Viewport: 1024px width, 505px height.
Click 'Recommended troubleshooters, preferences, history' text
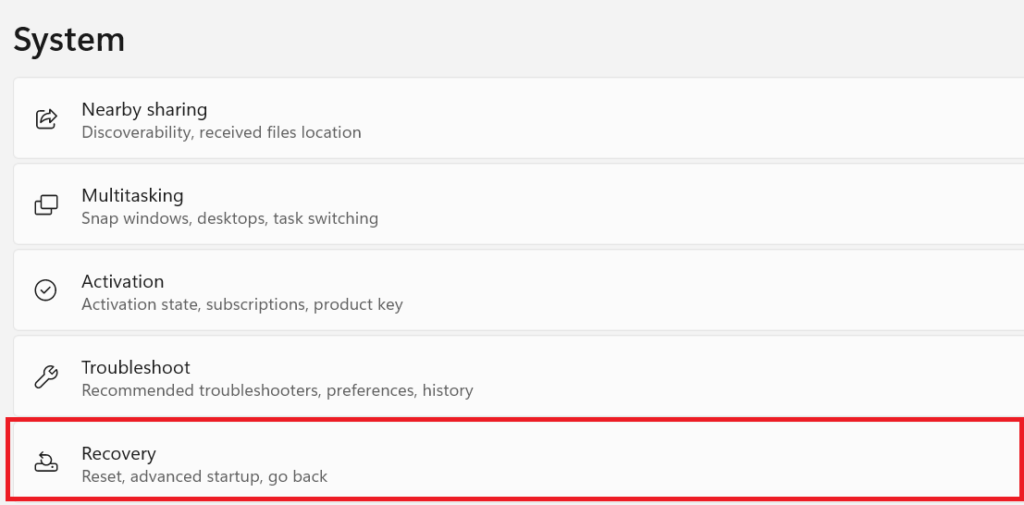pos(277,390)
